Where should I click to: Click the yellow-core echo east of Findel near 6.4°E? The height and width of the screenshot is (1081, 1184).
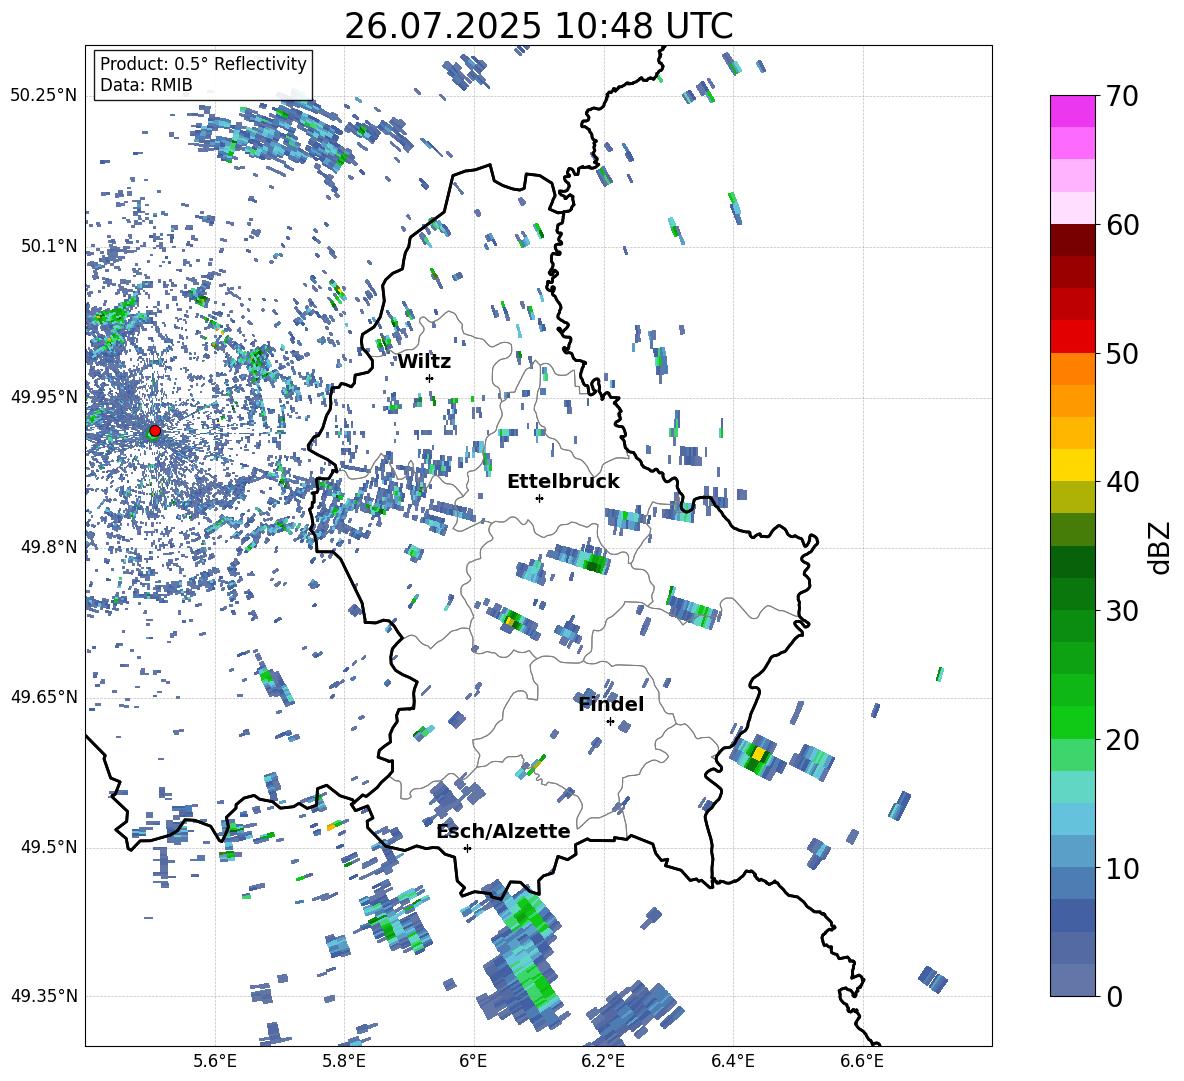[757, 756]
